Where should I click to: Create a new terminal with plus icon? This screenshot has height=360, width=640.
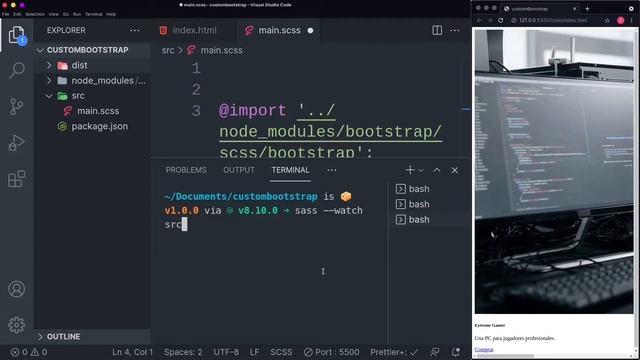tap(410, 170)
